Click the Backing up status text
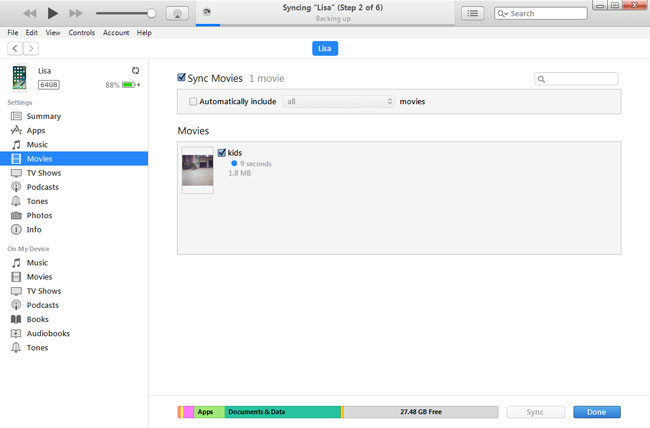This screenshot has width=650, height=428. tap(333, 19)
